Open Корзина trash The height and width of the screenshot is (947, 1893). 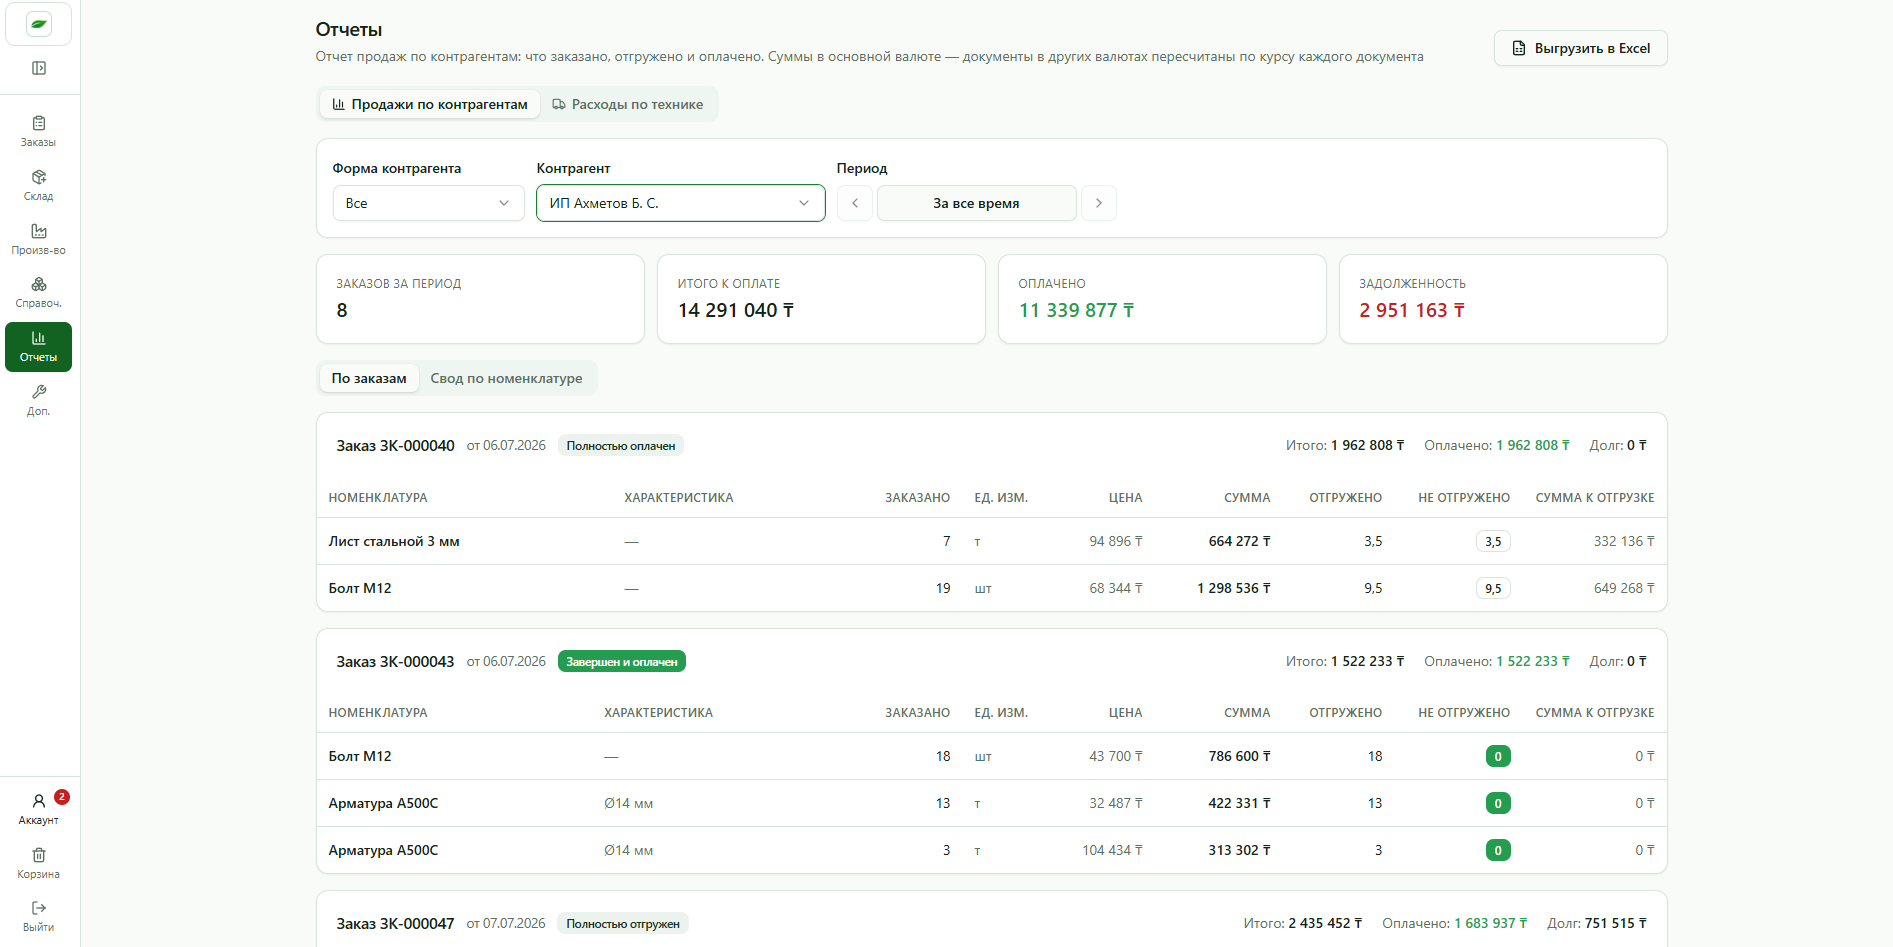click(x=39, y=863)
